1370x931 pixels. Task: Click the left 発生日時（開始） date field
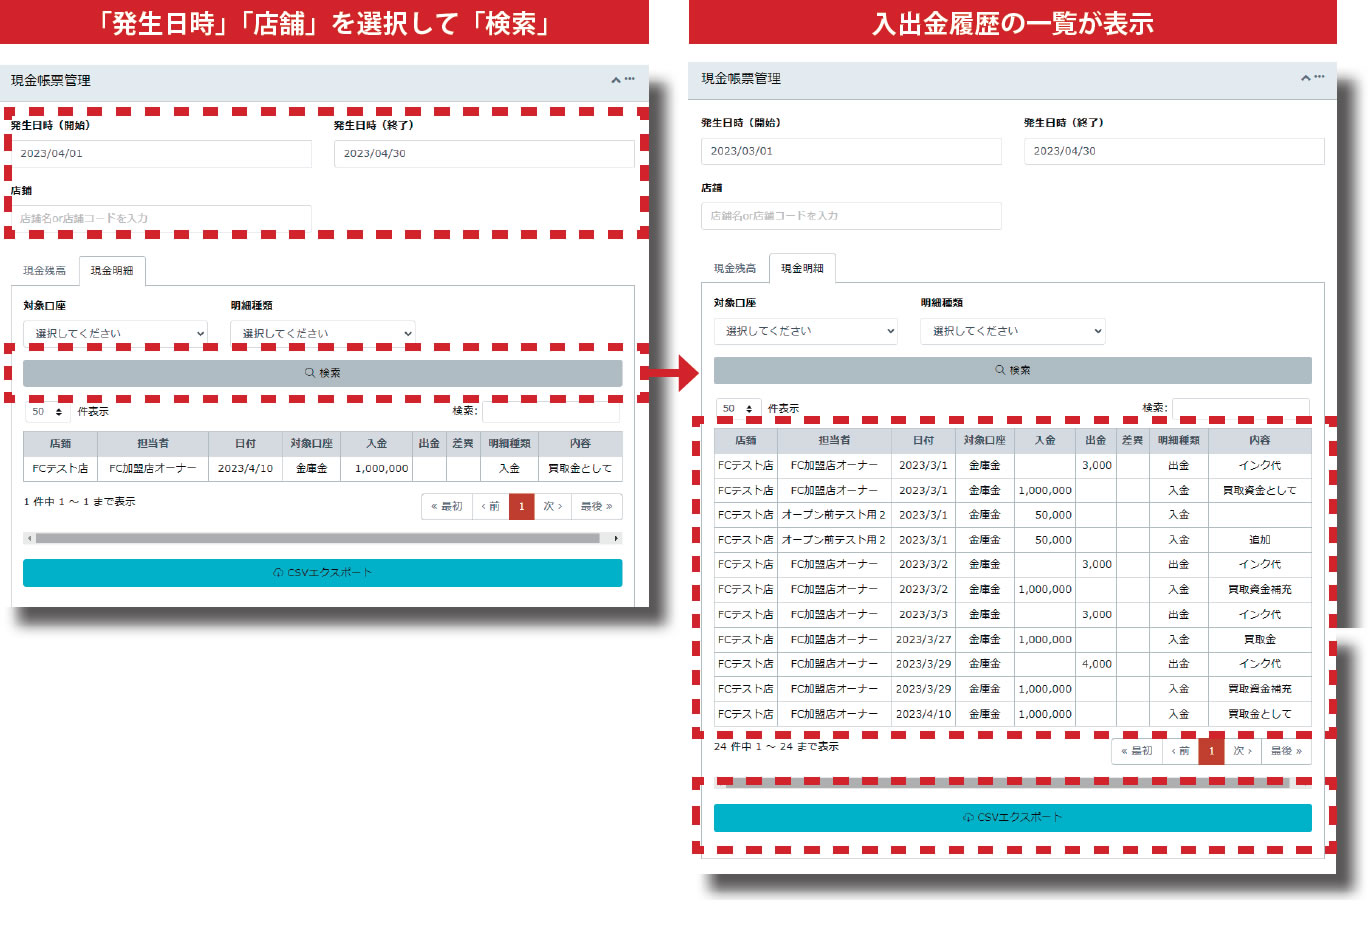[162, 154]
